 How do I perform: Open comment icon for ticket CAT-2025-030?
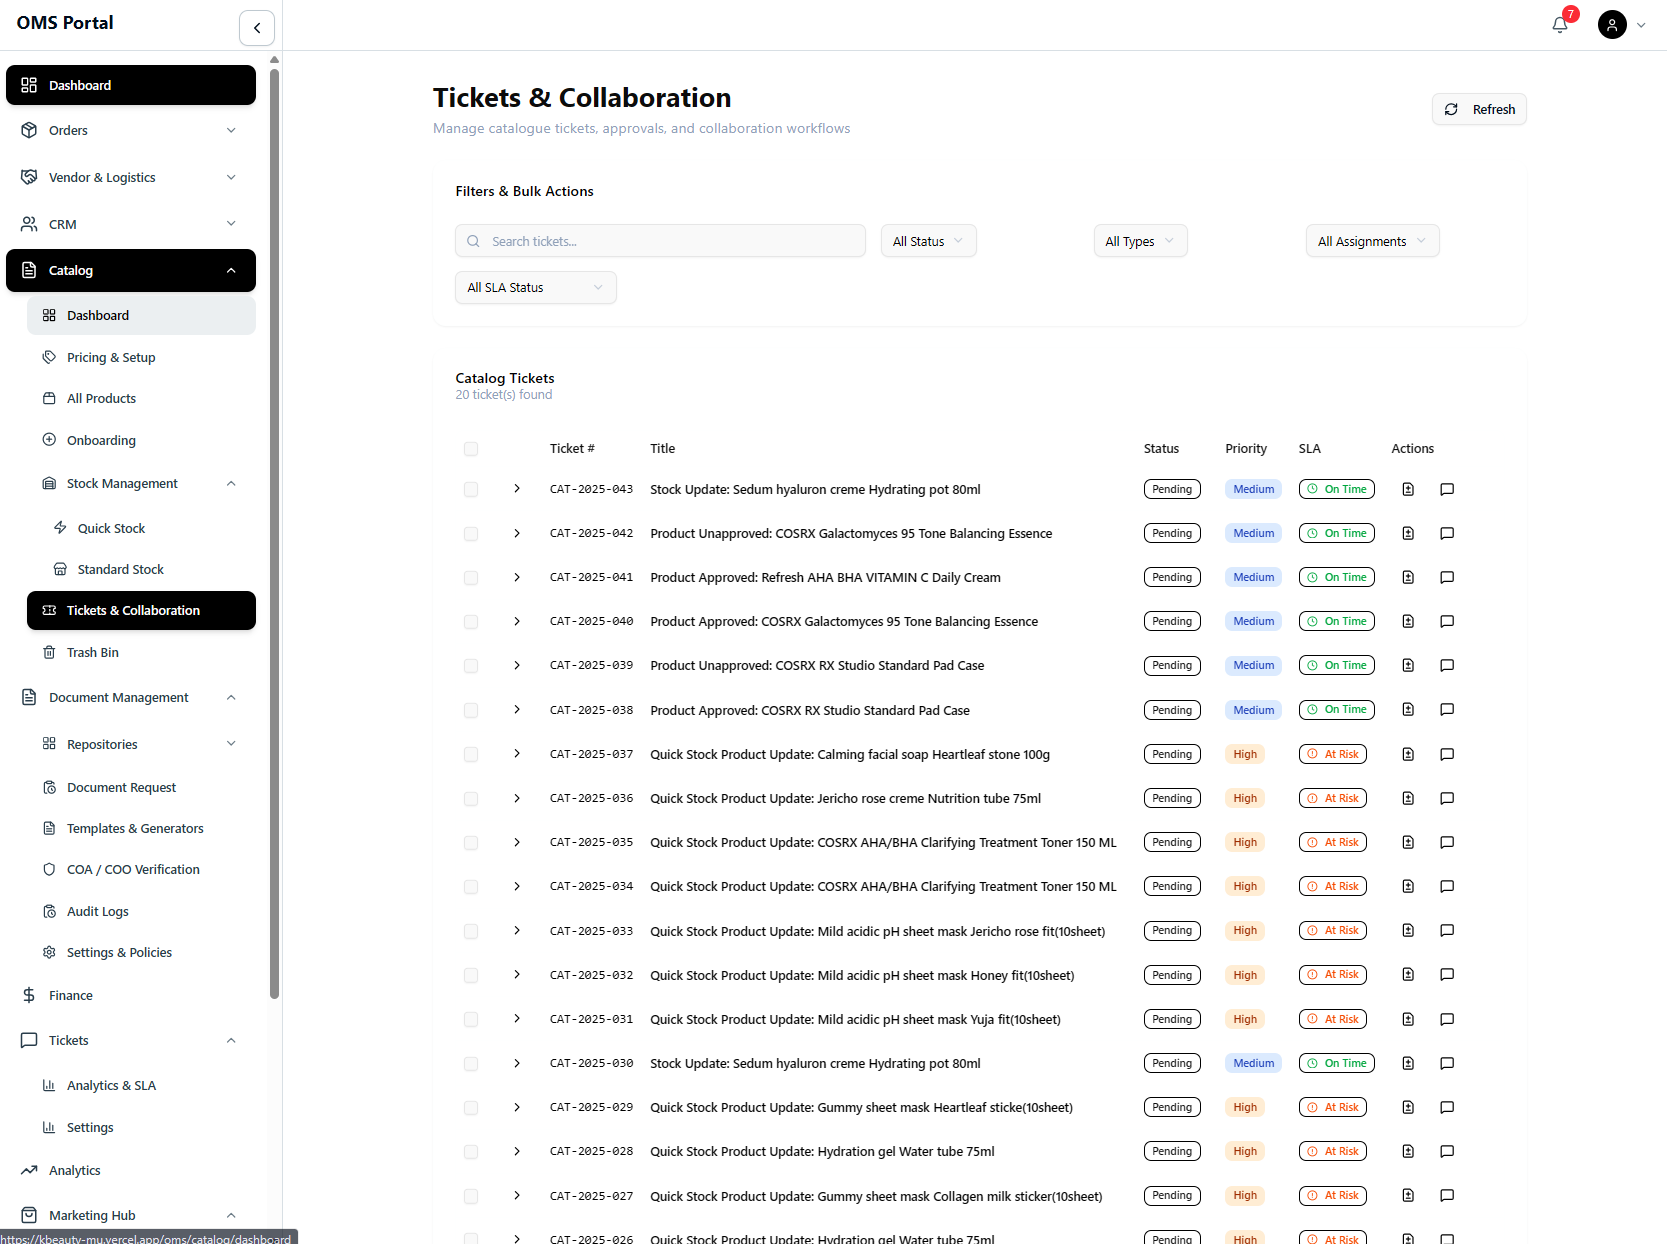tap(1447, 1063)
